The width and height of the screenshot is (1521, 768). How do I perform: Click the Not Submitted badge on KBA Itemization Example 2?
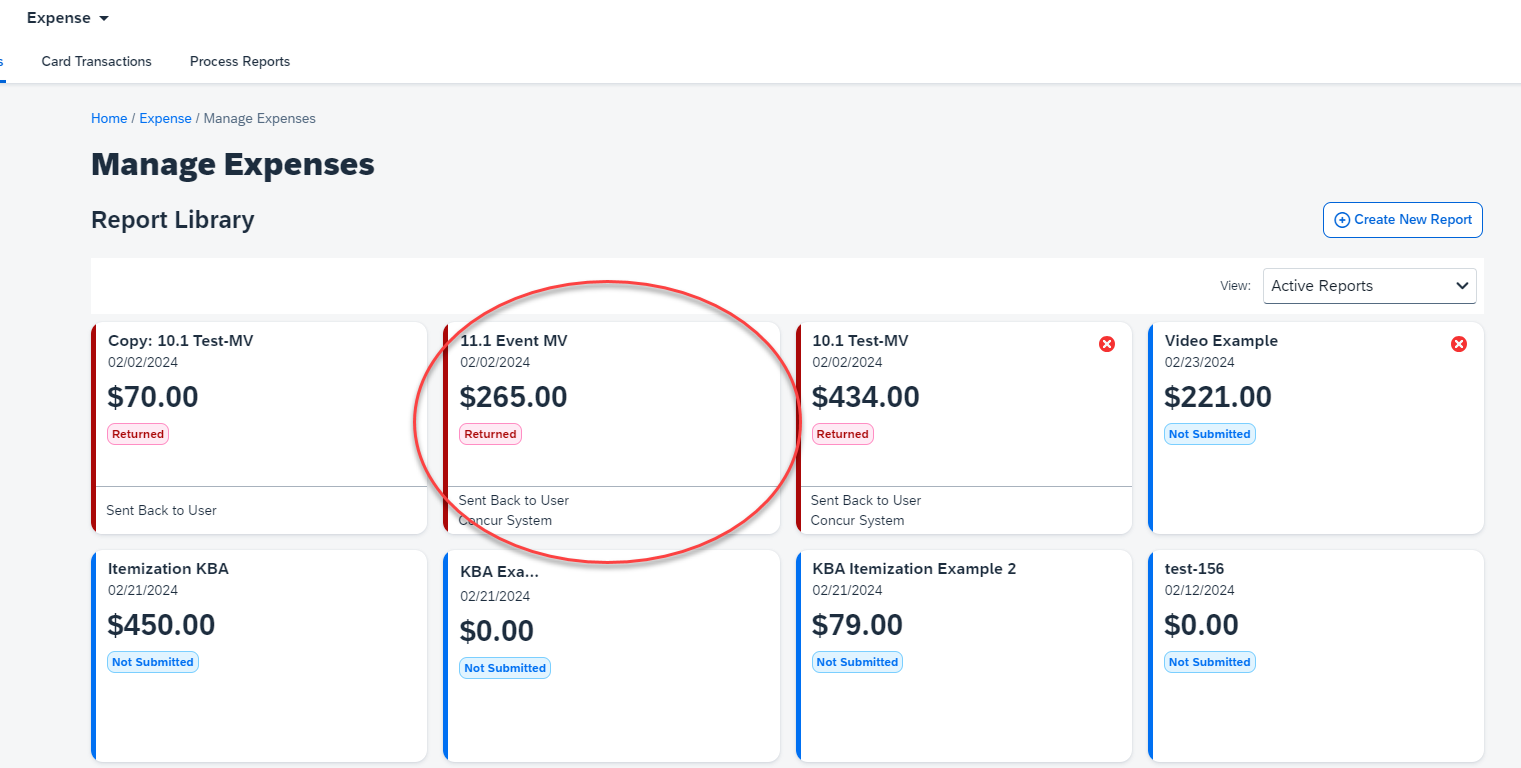coord(857,661)
